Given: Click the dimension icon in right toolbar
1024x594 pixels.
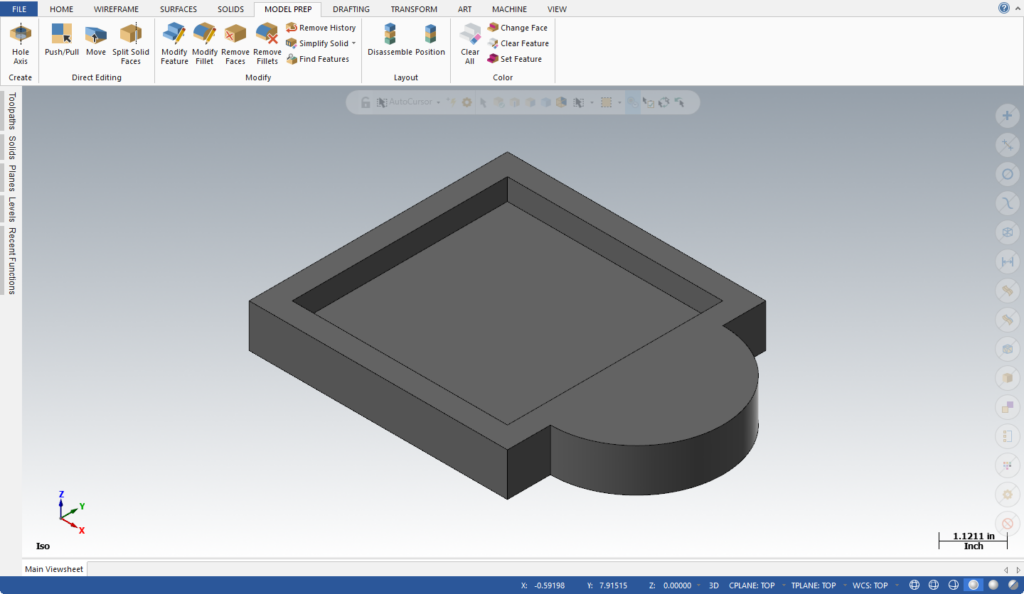Looking at the screenshot, I should (1008, 262).
